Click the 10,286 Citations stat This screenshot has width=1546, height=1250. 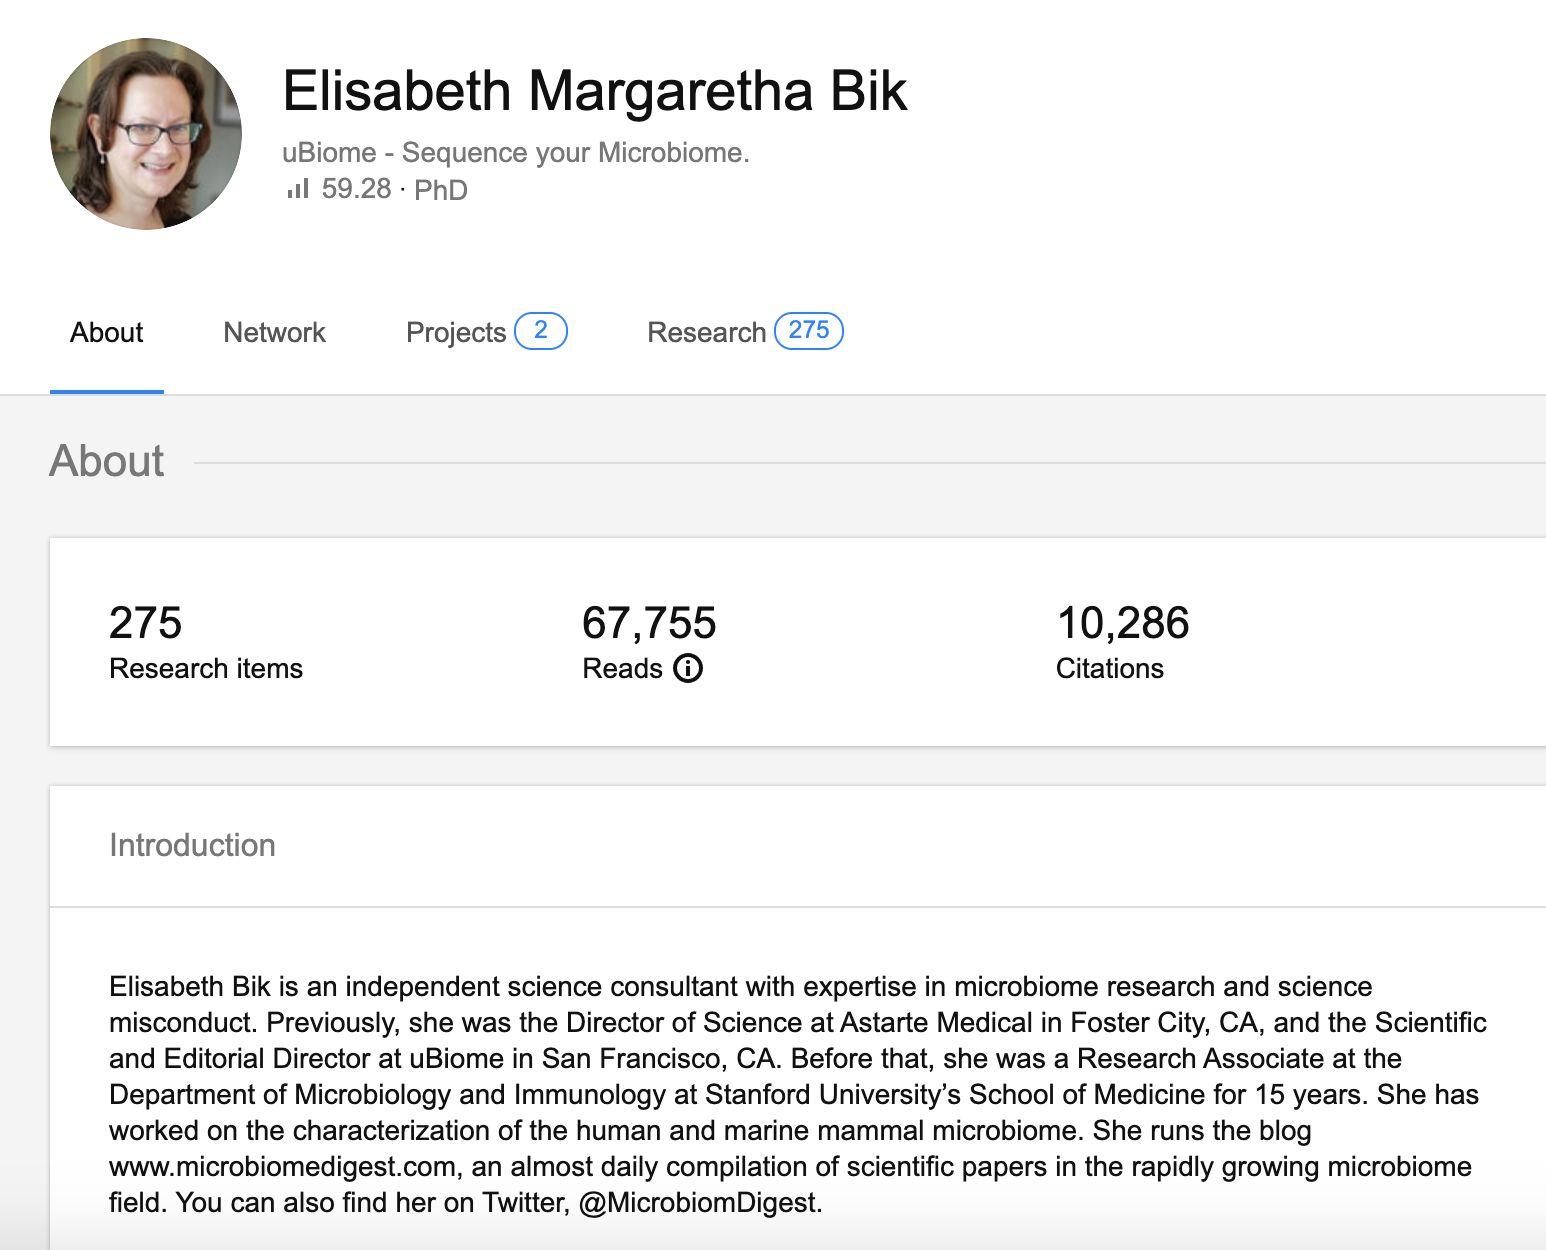coord(1122,623)
